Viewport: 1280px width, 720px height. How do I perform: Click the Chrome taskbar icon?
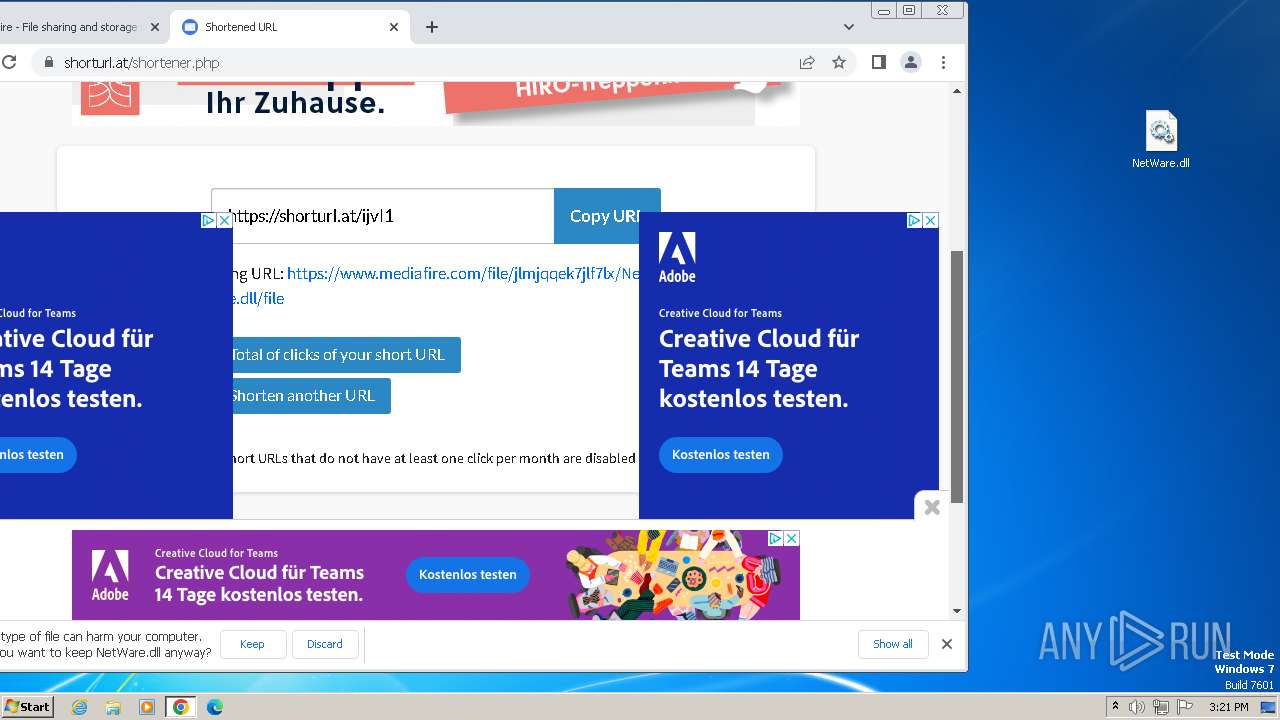180,707
